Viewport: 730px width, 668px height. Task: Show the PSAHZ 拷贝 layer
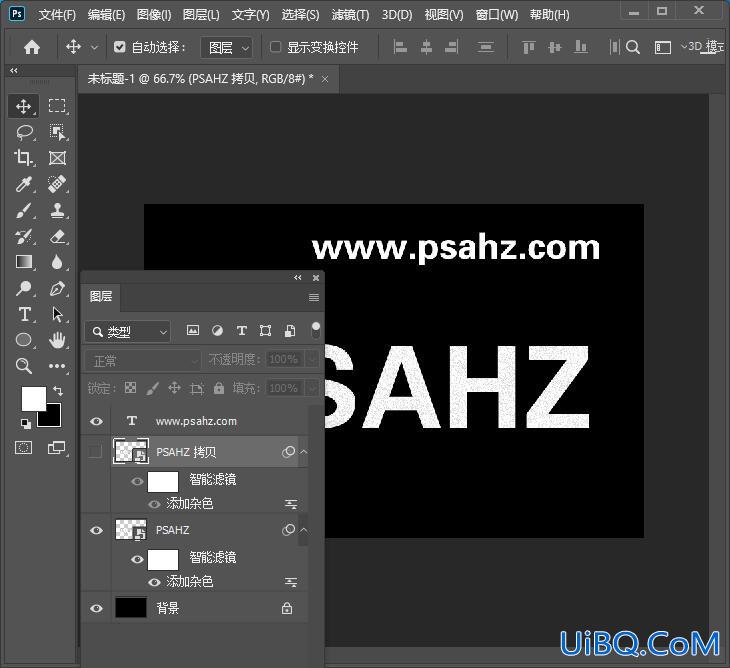[95, 452]
